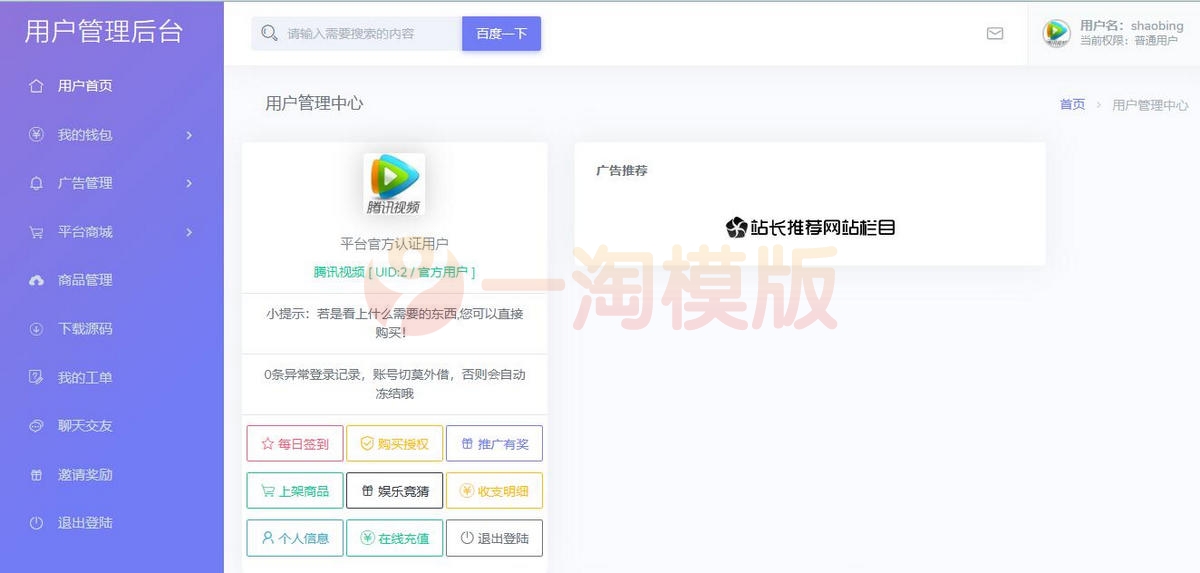1200x573 pixels.
Task: Click the gift icon beside 邀请奖励
Action: coord(37,475)
